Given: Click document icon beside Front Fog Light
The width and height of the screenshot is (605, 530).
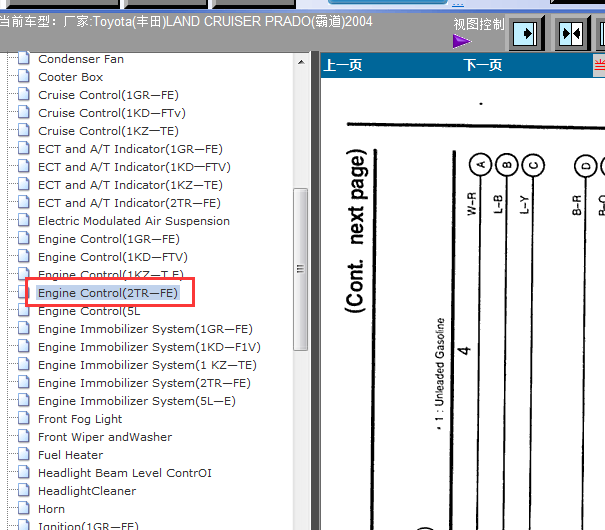Looking at the screenshot, I should pyautogui.click(x=24, y=418).
